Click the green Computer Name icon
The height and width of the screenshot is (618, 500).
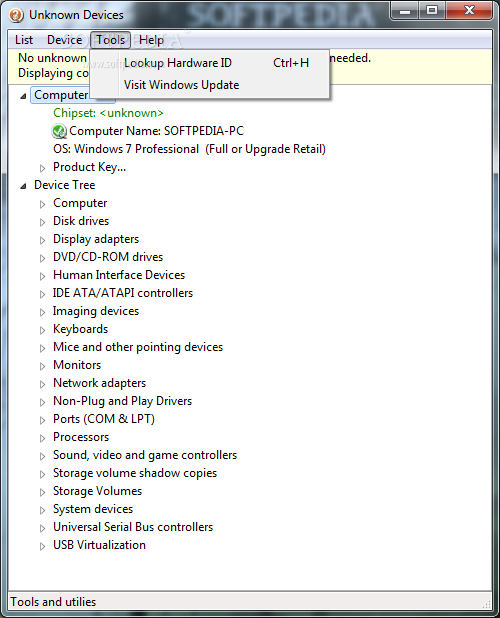[x=59, y=131]
